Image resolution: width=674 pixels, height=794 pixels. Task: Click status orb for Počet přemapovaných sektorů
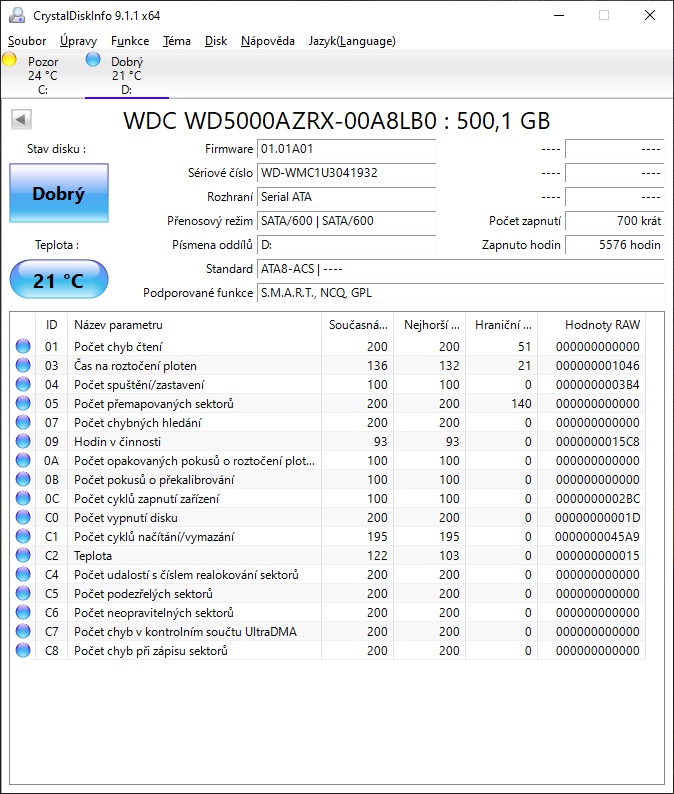click(23, 404)
